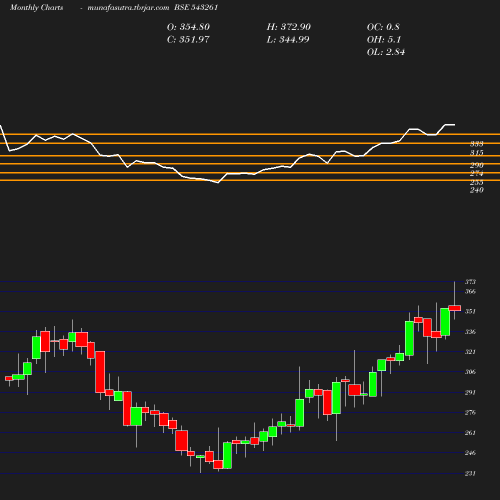This screenshot has width=500, height=500.
Task: Click the '291' price axis label
Action: pos(470,392)
